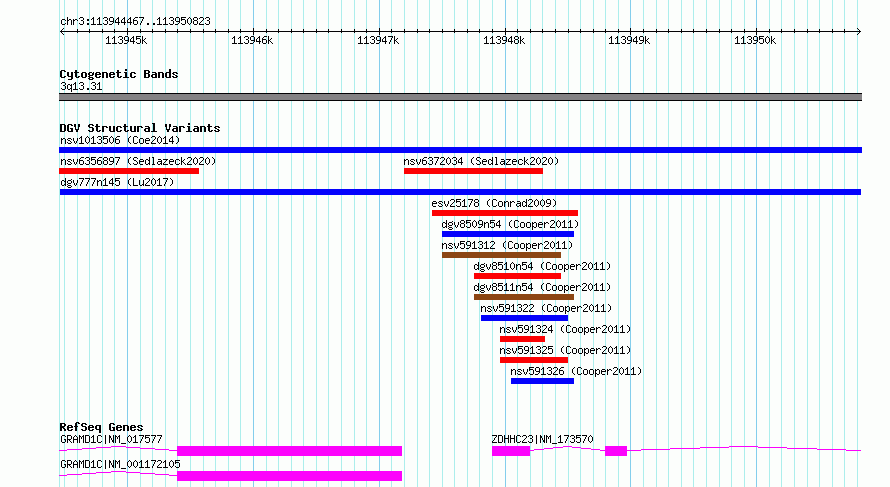Viewport: 890px width, 487px height.
Task: Open the dgv8510n54 (Cooper2011) label
Action: pos(542,266)
